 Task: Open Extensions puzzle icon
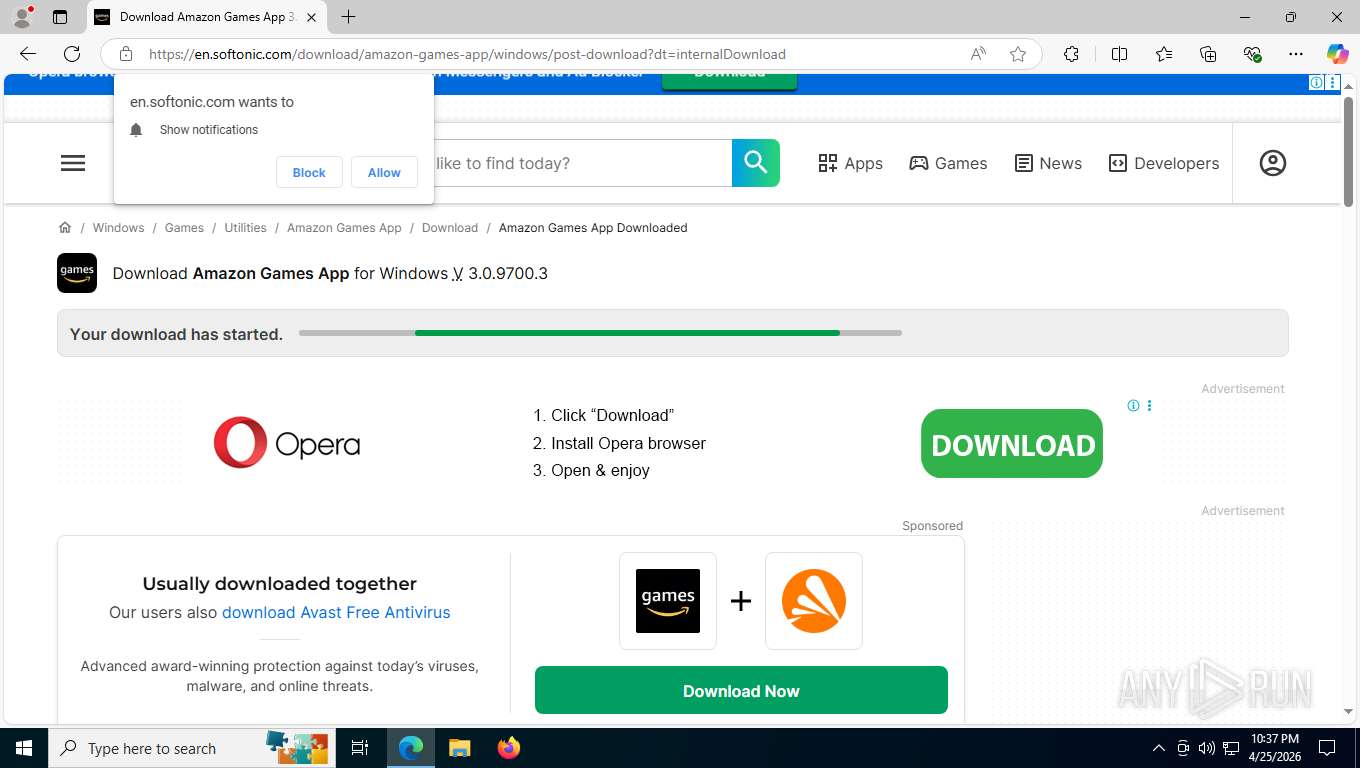(x=1071, y=54)
